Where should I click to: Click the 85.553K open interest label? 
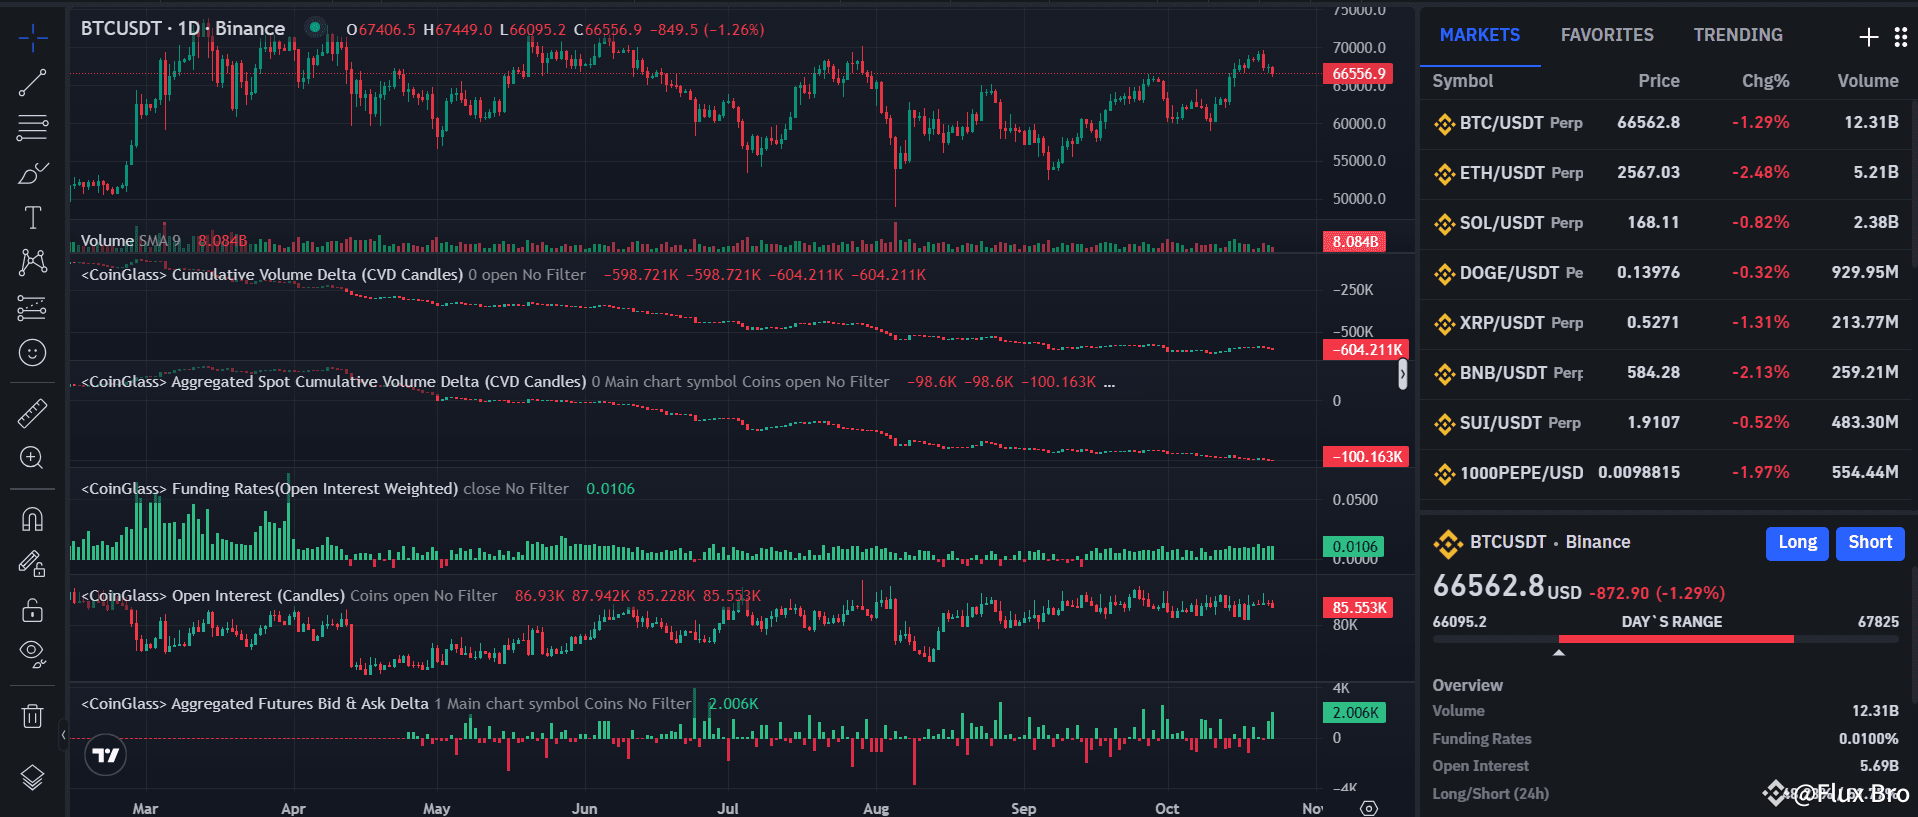pyautogui.click(x=1358, y=608)
